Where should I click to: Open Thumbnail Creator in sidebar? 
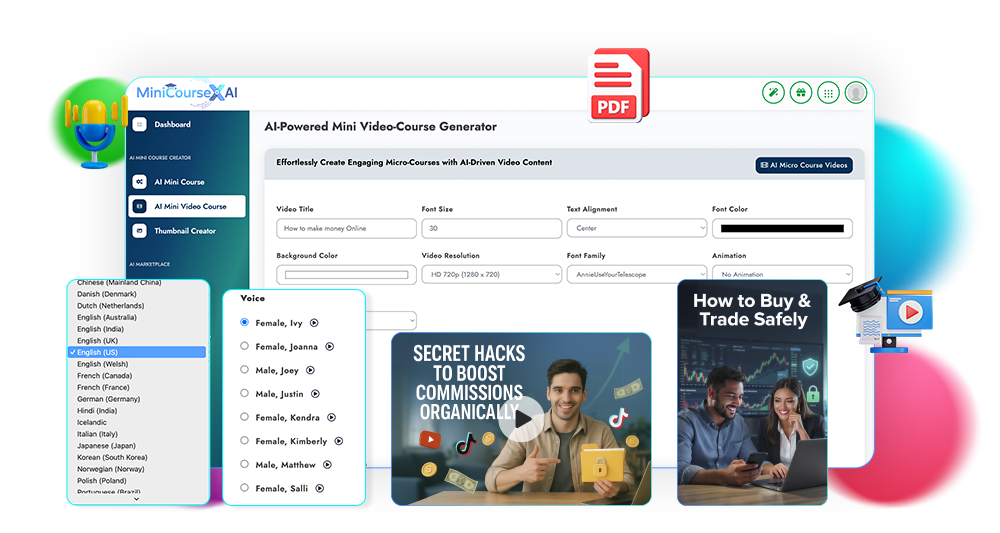click(x=185, y=231)
